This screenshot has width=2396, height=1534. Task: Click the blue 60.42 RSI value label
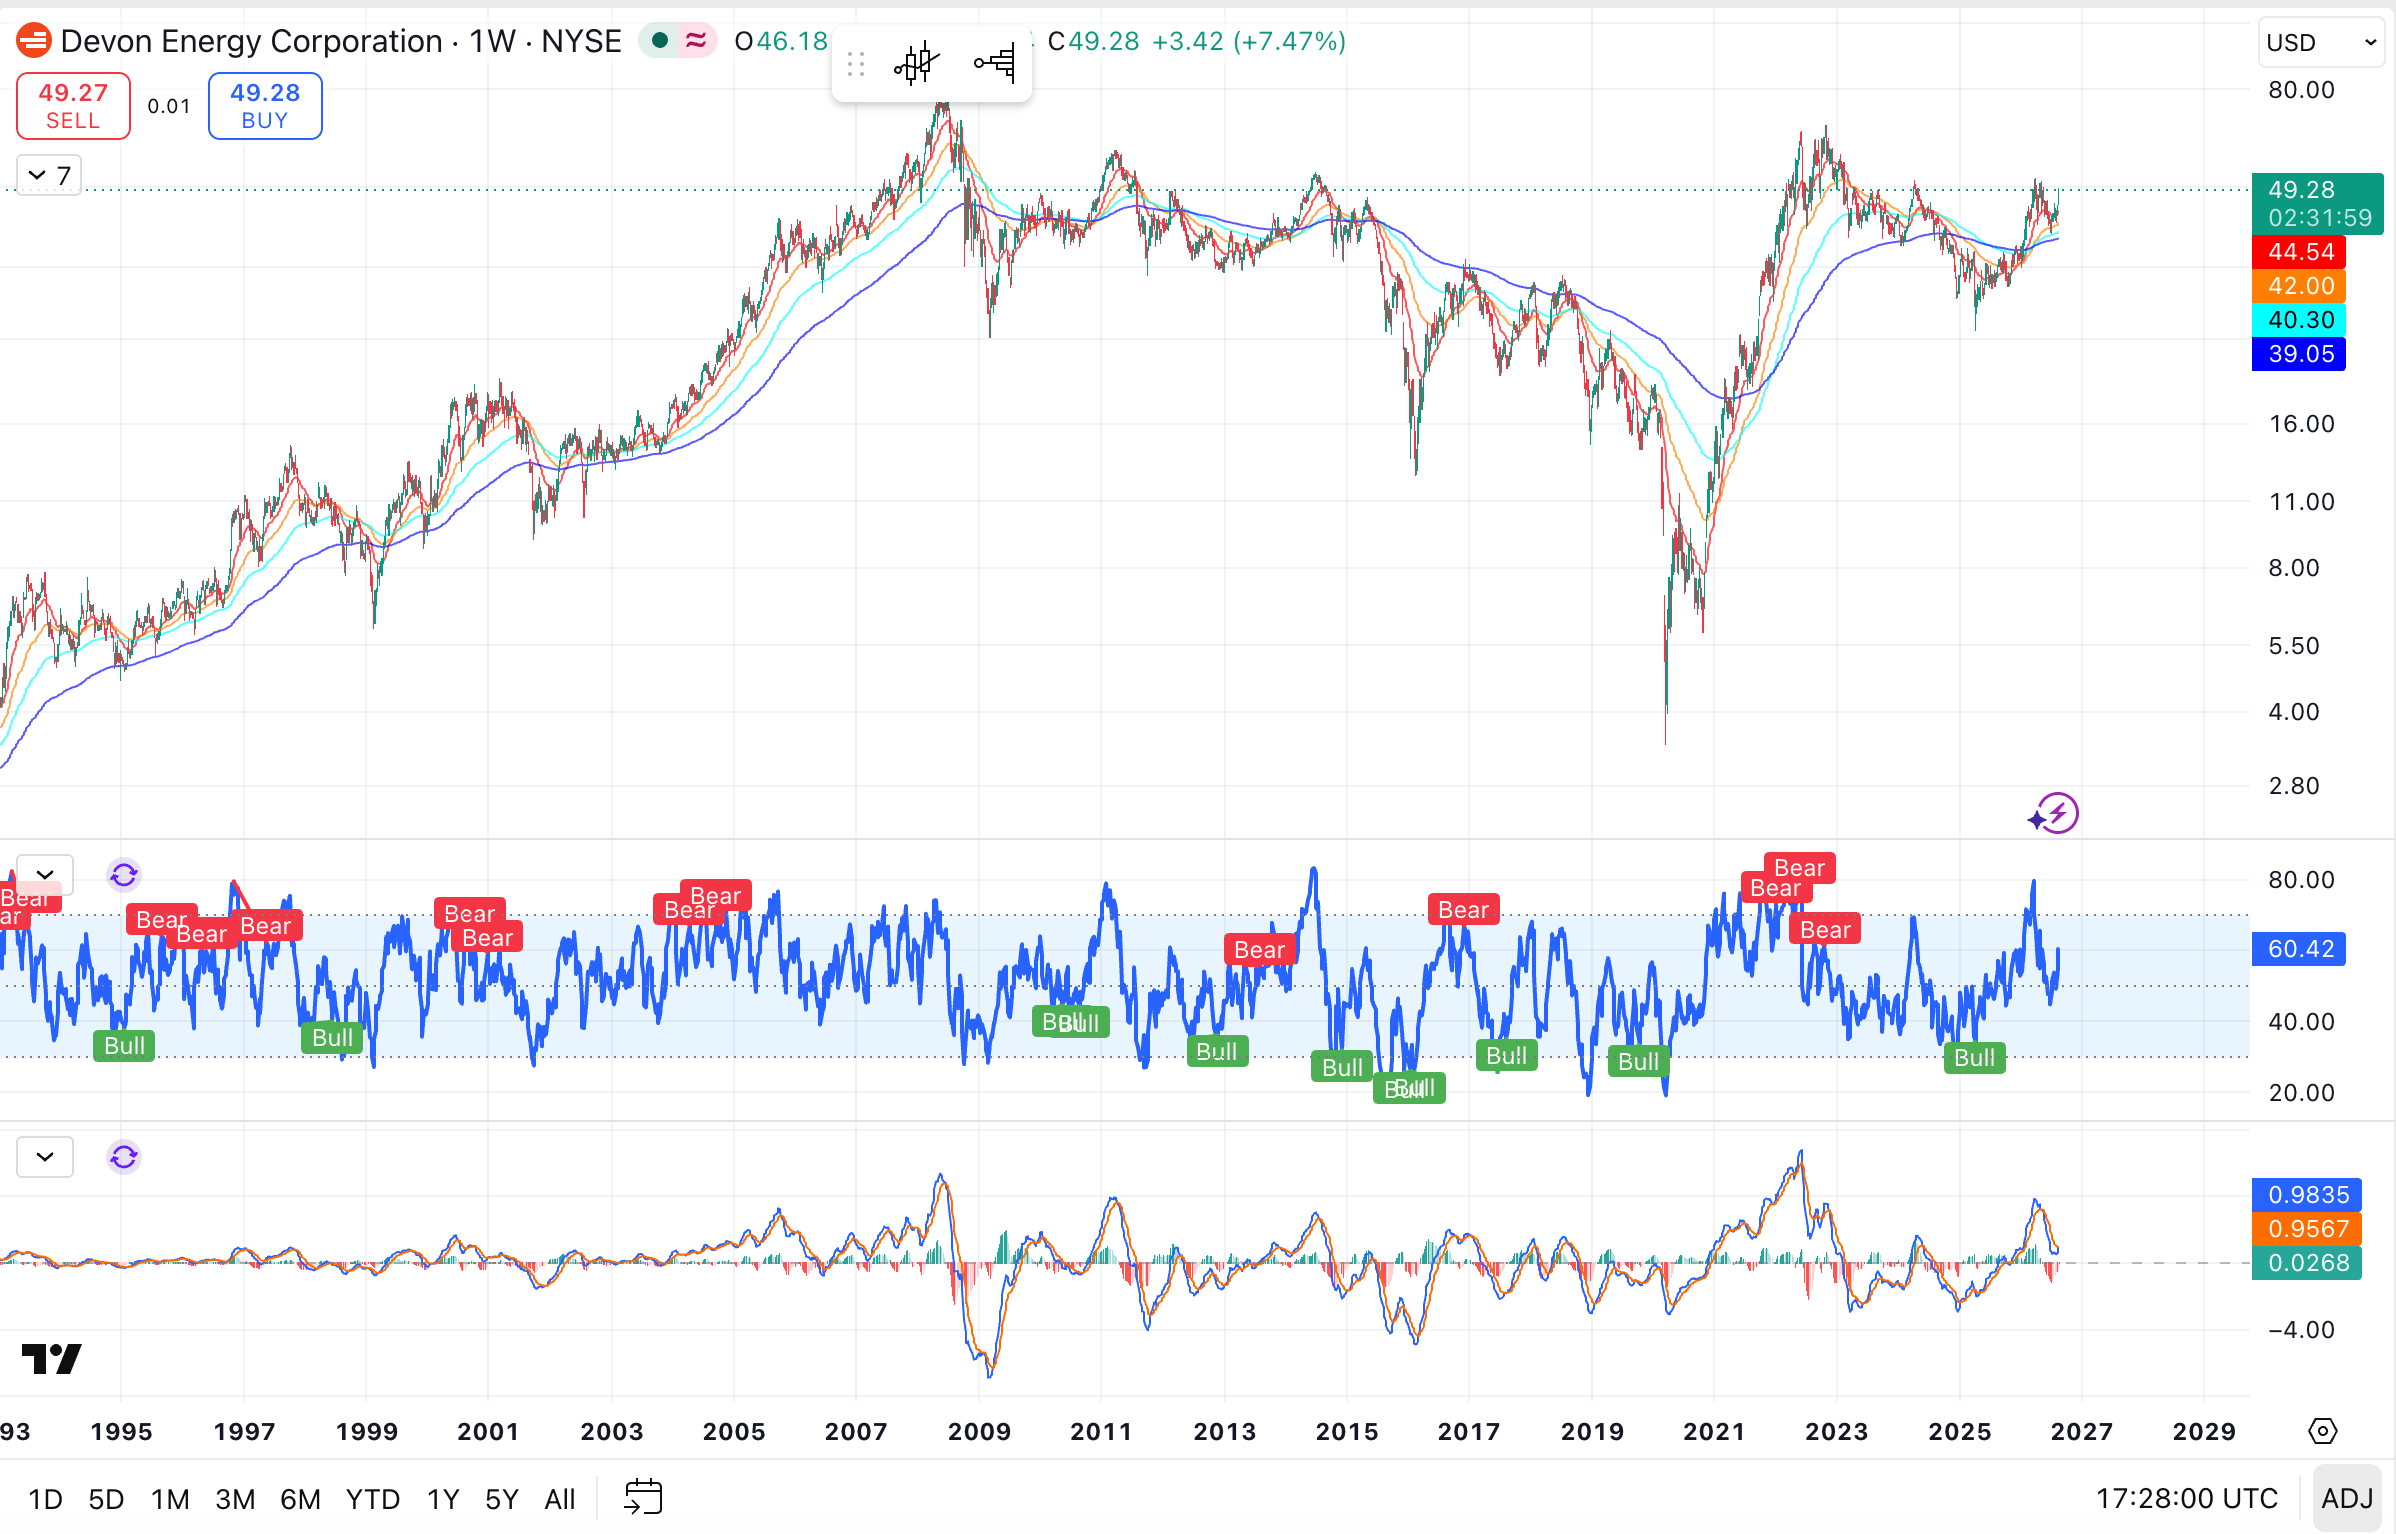[2299, 948]
